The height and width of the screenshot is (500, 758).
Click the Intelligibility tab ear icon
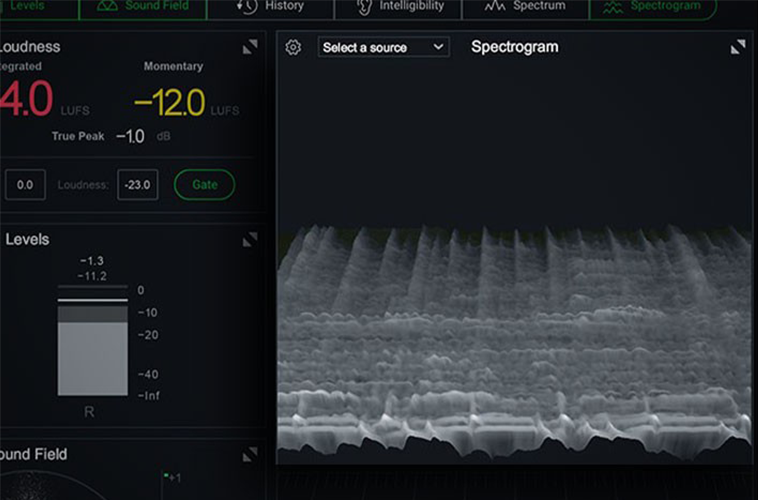click(364, 7)
